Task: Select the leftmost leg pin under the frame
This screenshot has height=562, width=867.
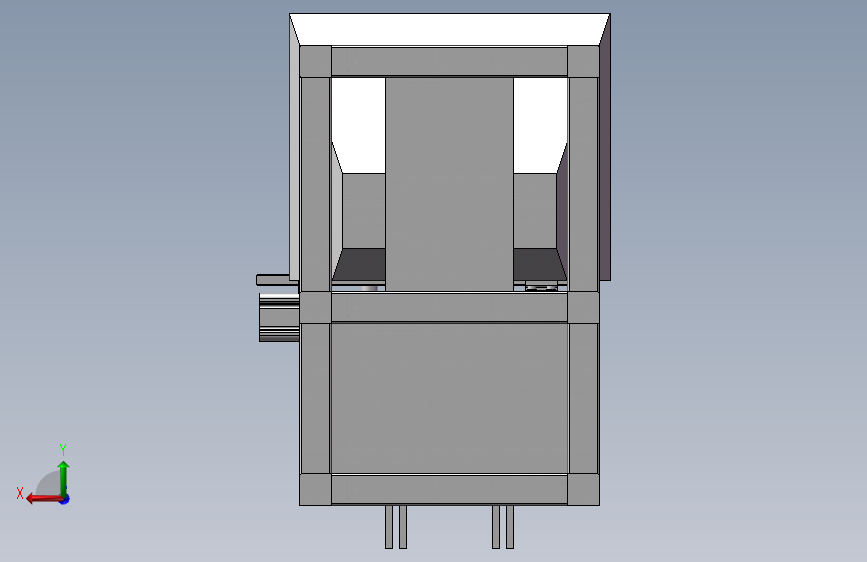Action: [x=389, y=527]
